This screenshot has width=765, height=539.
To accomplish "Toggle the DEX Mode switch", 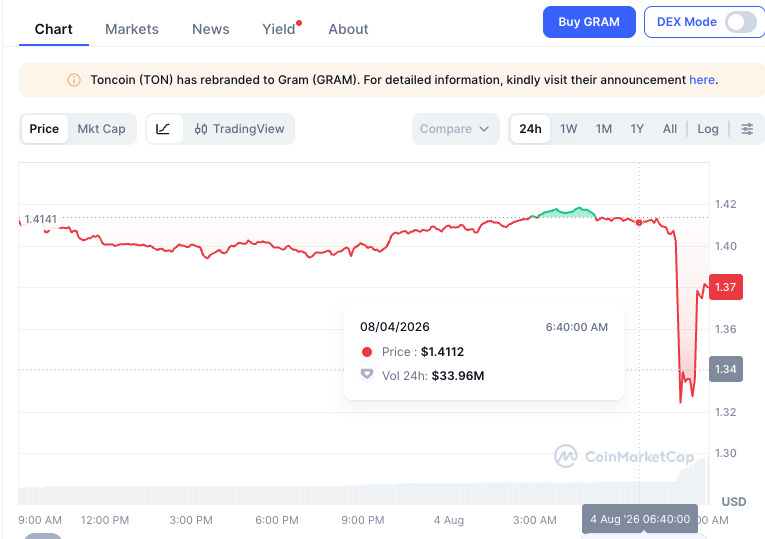I will pos(741,22).
